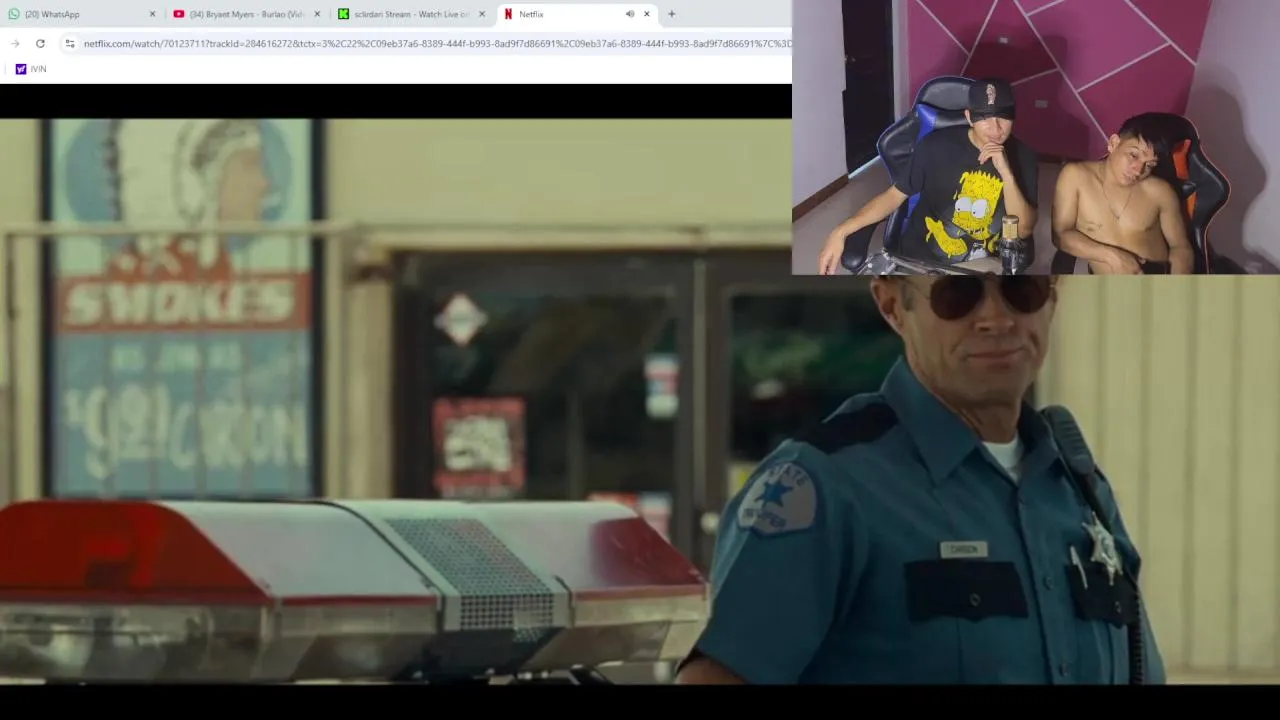Click the Netflix URL address bar
The height and width of the screenshot is (720, 1280).
[437, 43]
